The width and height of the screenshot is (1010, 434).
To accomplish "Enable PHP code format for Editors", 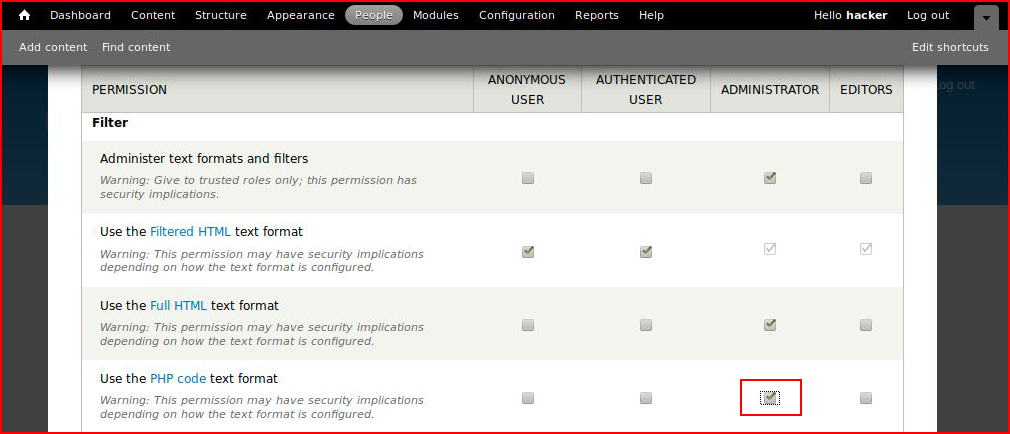I will pyautogui.click(x=866, y=398).
